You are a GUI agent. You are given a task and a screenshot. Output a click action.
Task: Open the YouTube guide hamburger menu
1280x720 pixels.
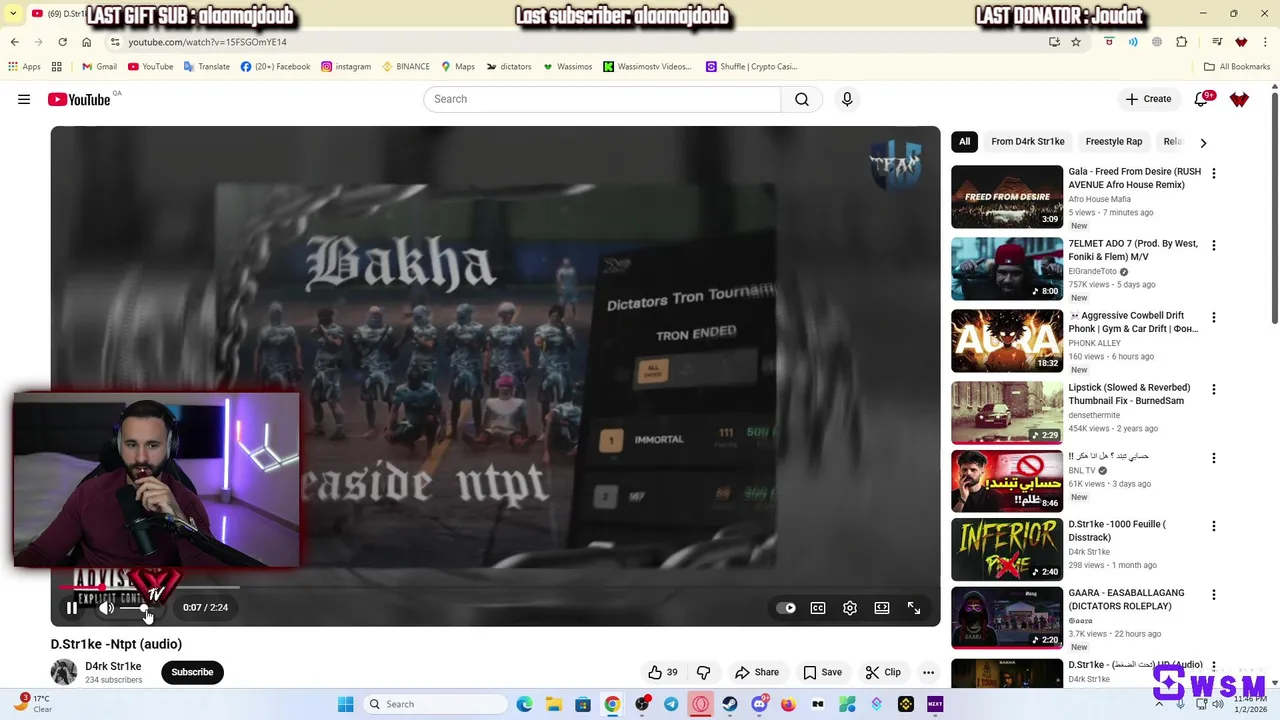coord(24,99)
